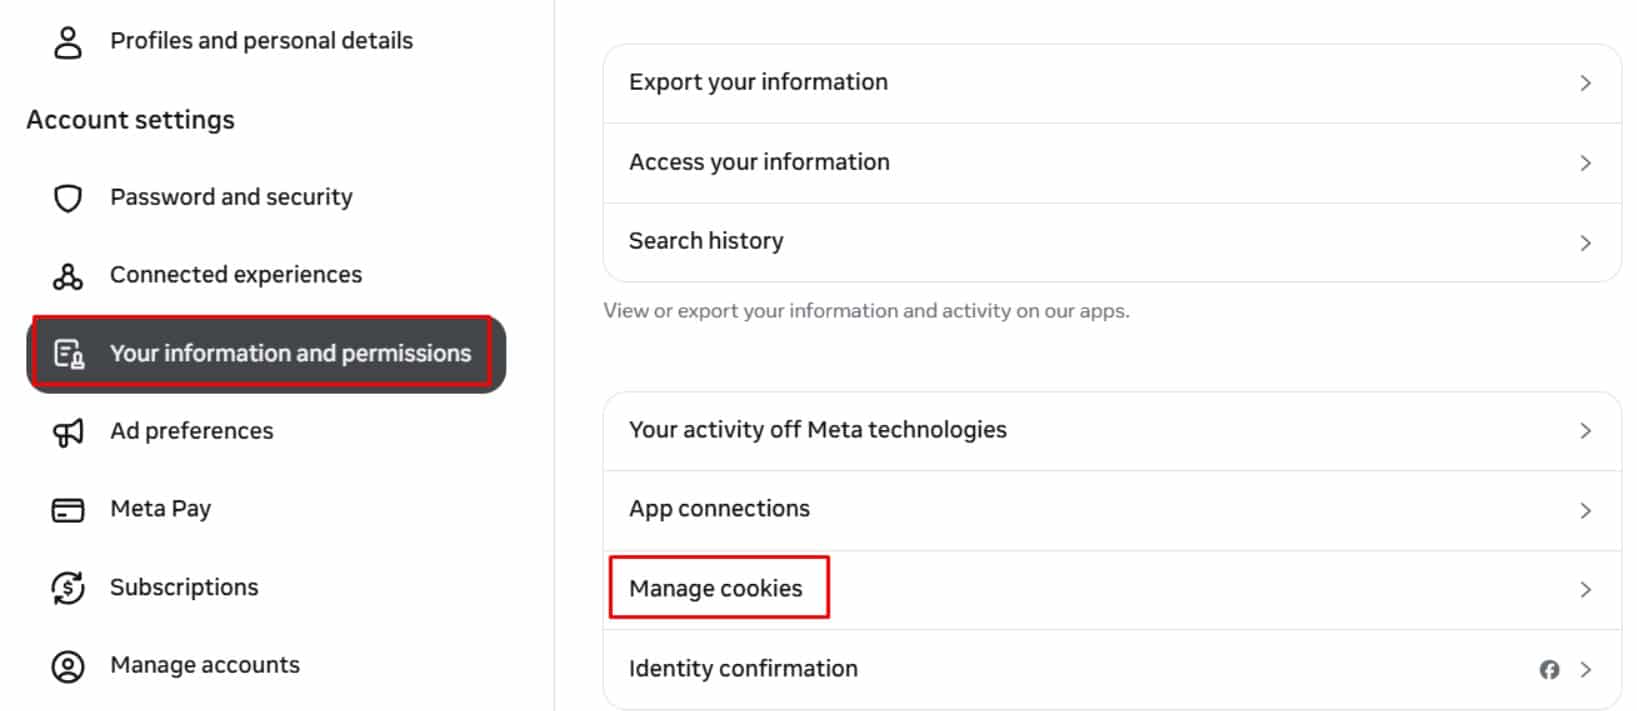Open Identity confirmation option

coord(1112,669)
